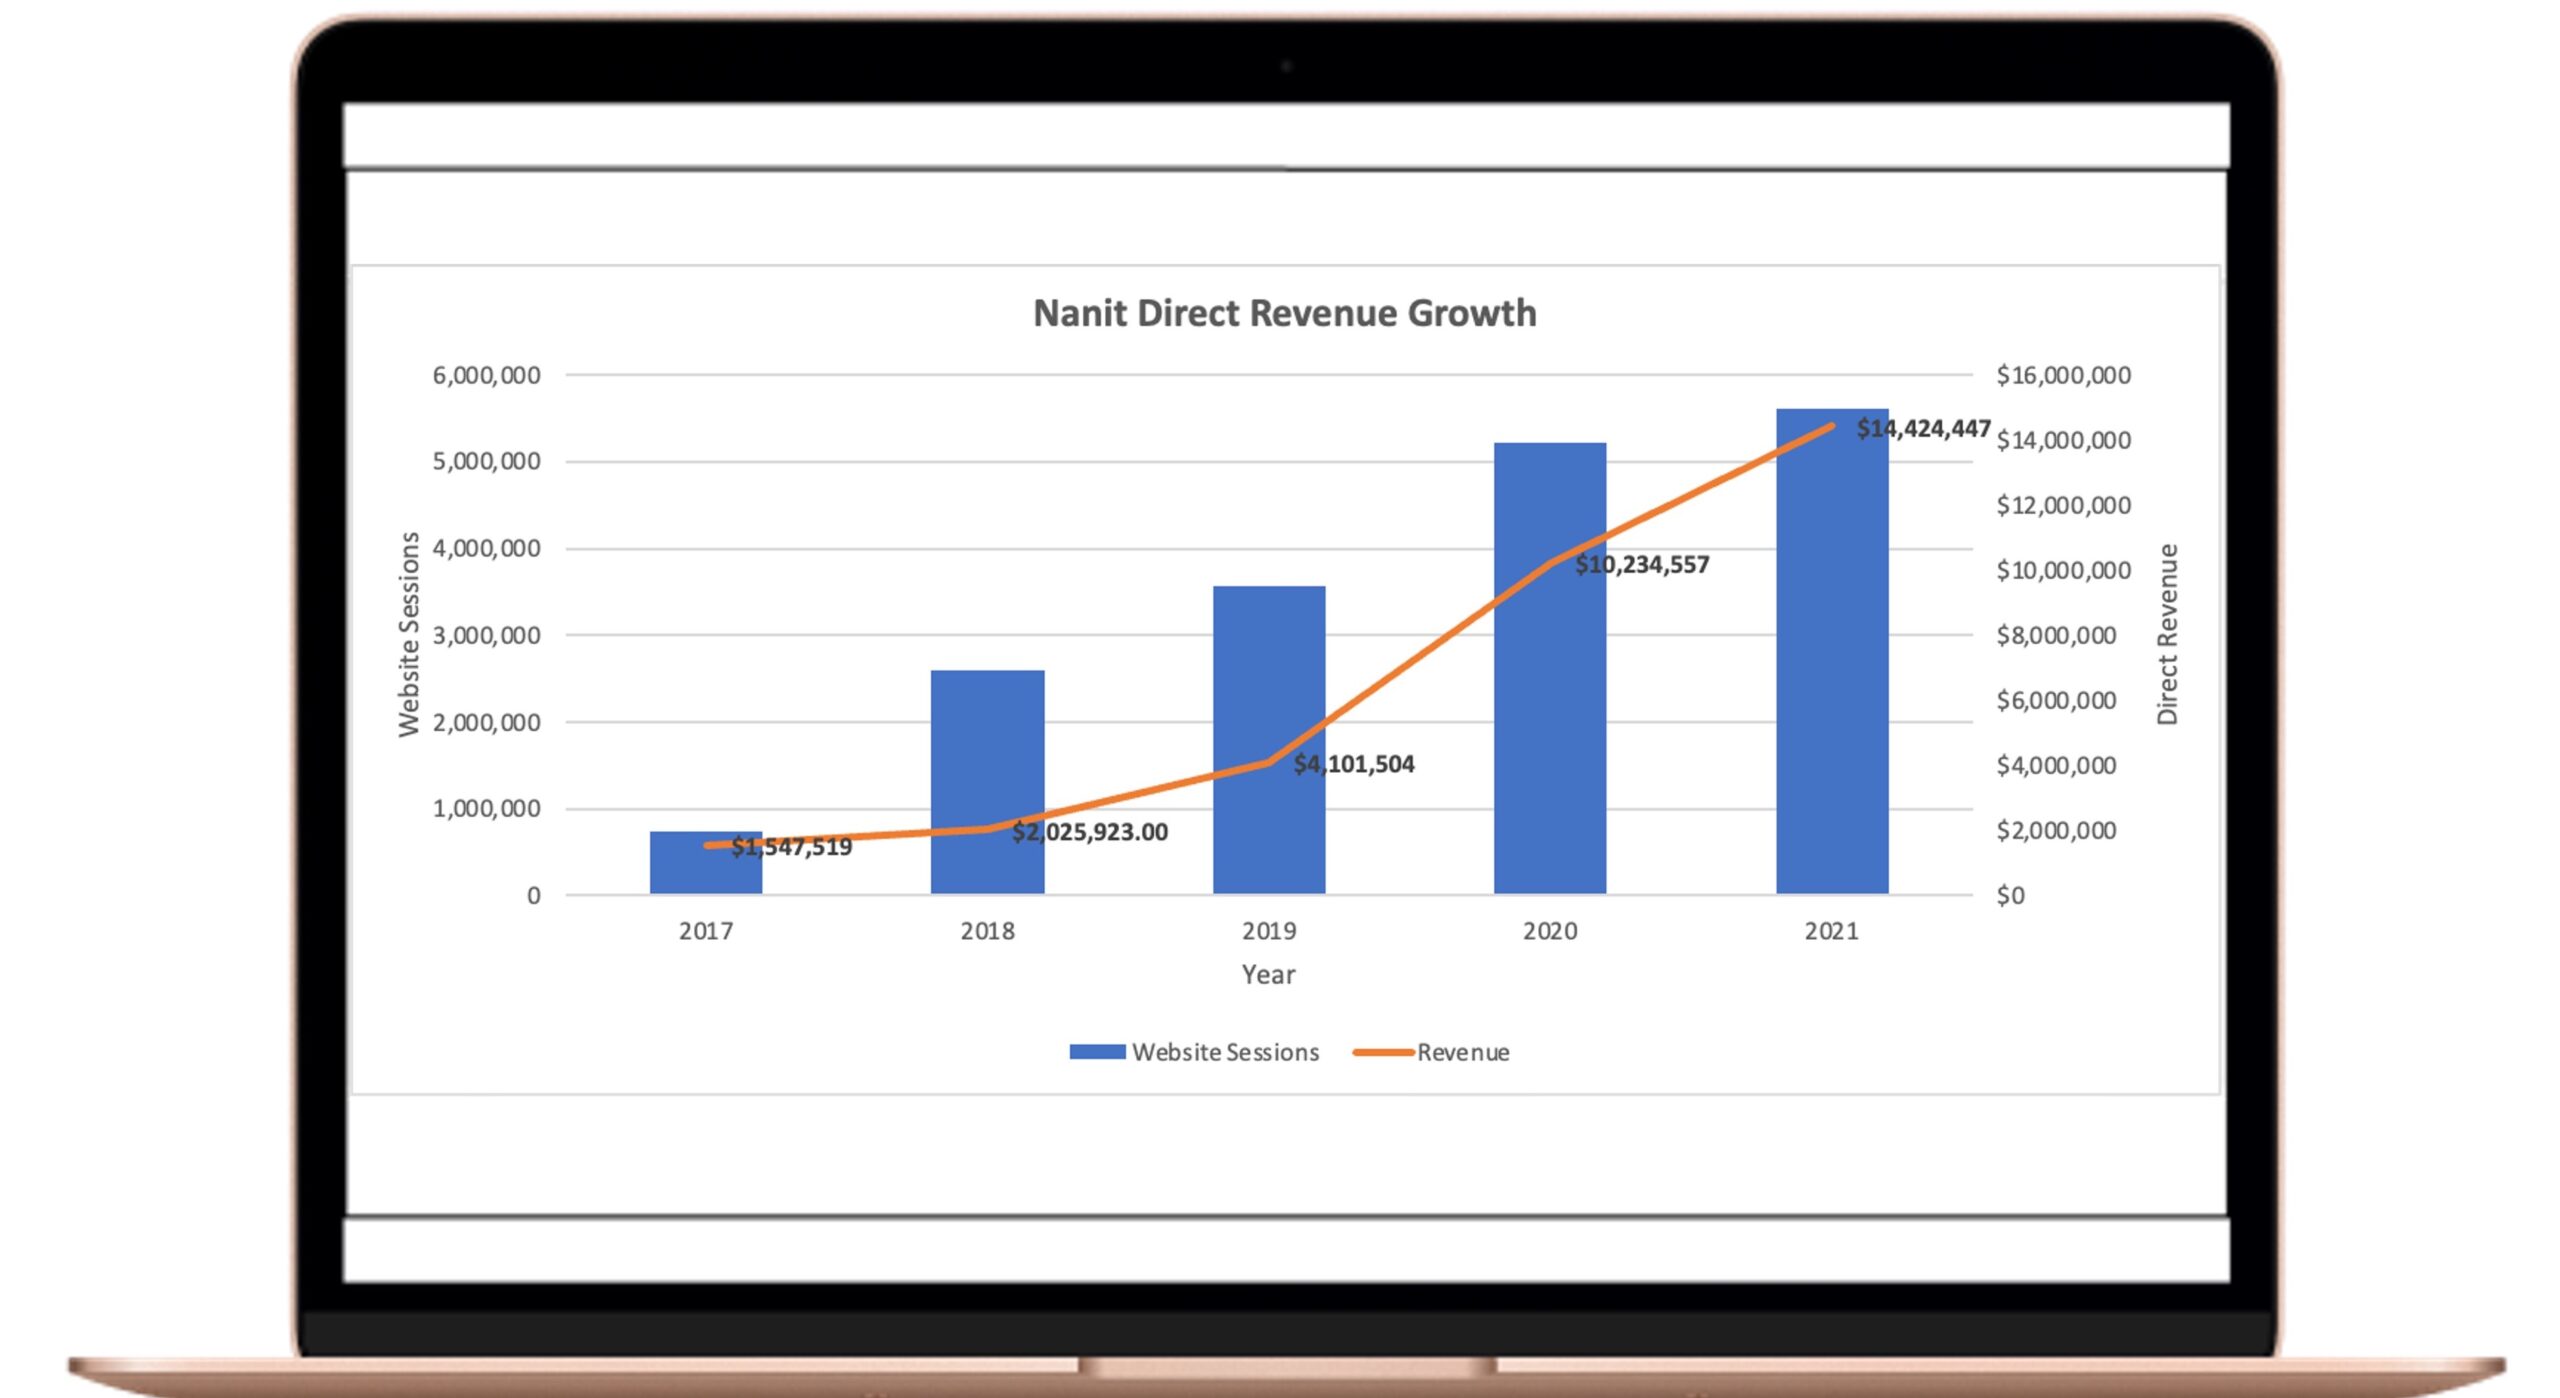Click the blue Website Sessions legend swatch

pyautogui.click(x=1097, y=1052)
